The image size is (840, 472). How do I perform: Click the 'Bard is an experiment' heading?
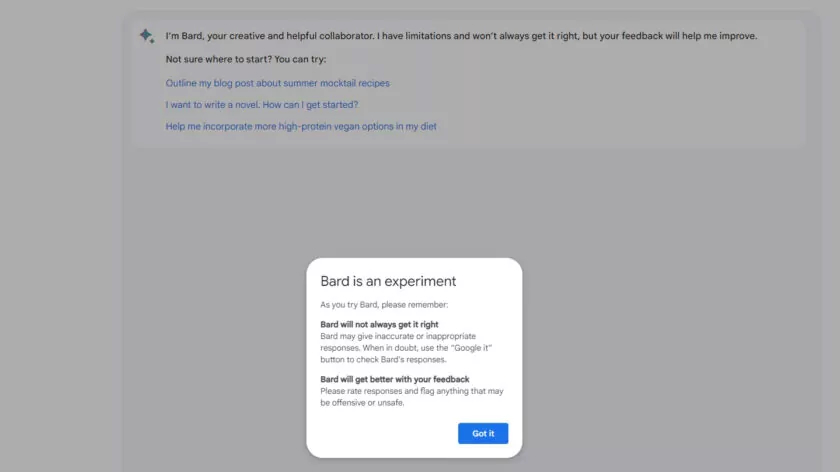[x=388, y=281]
